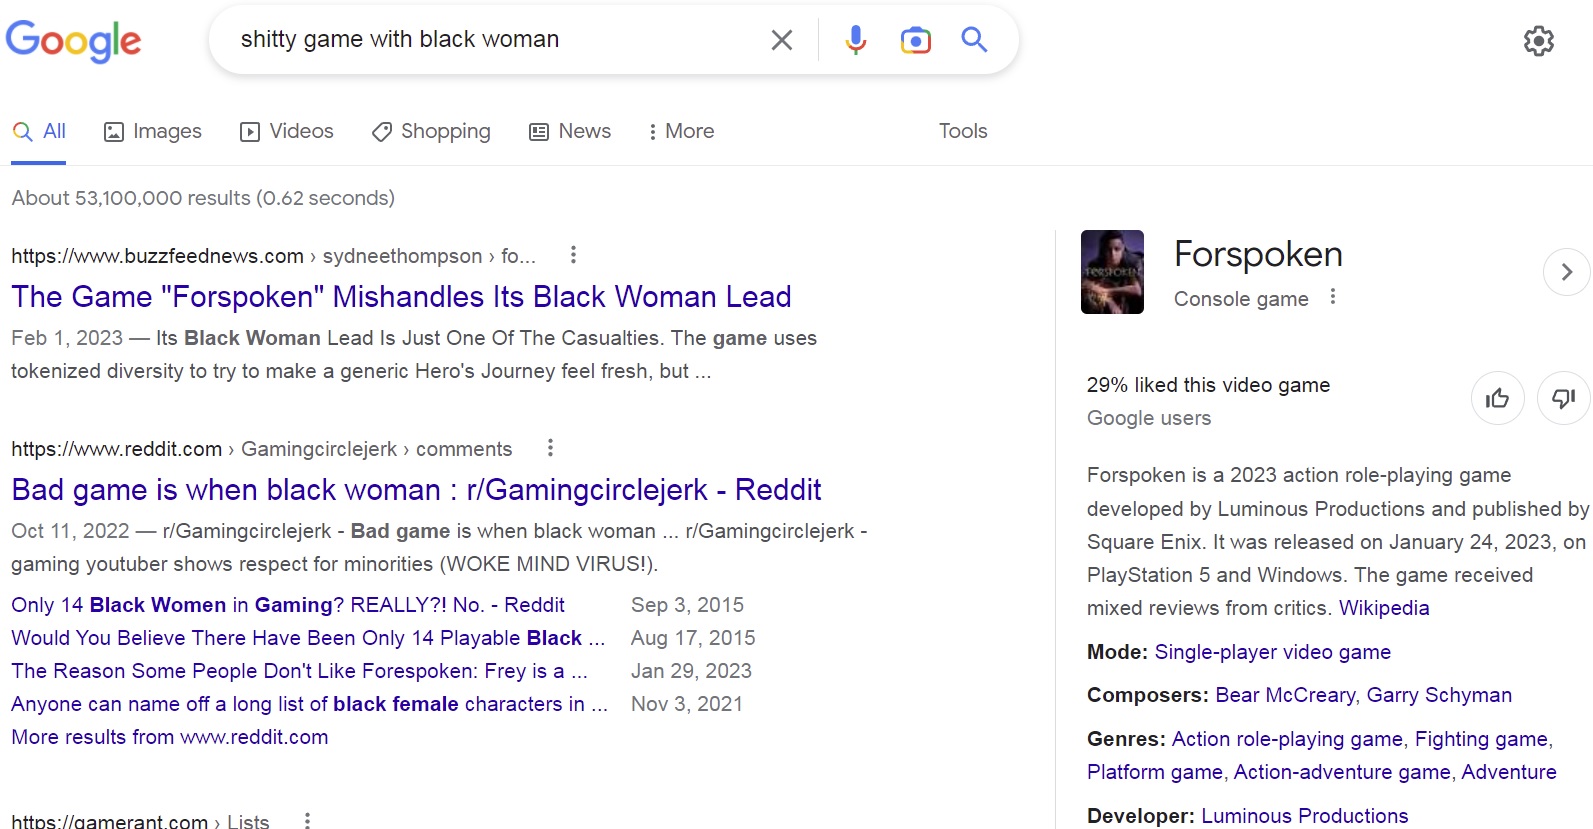Open Fighting game genre link
Screen dimensions: 1593x829
point(1481,739)
